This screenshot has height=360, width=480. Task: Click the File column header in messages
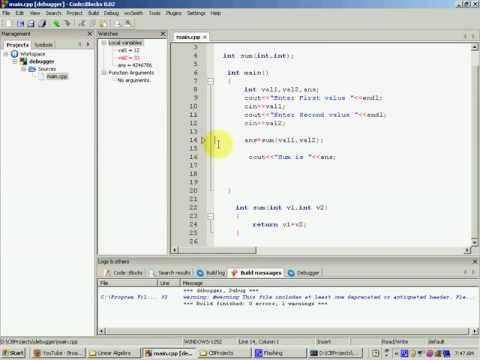(x=127, y=283)
